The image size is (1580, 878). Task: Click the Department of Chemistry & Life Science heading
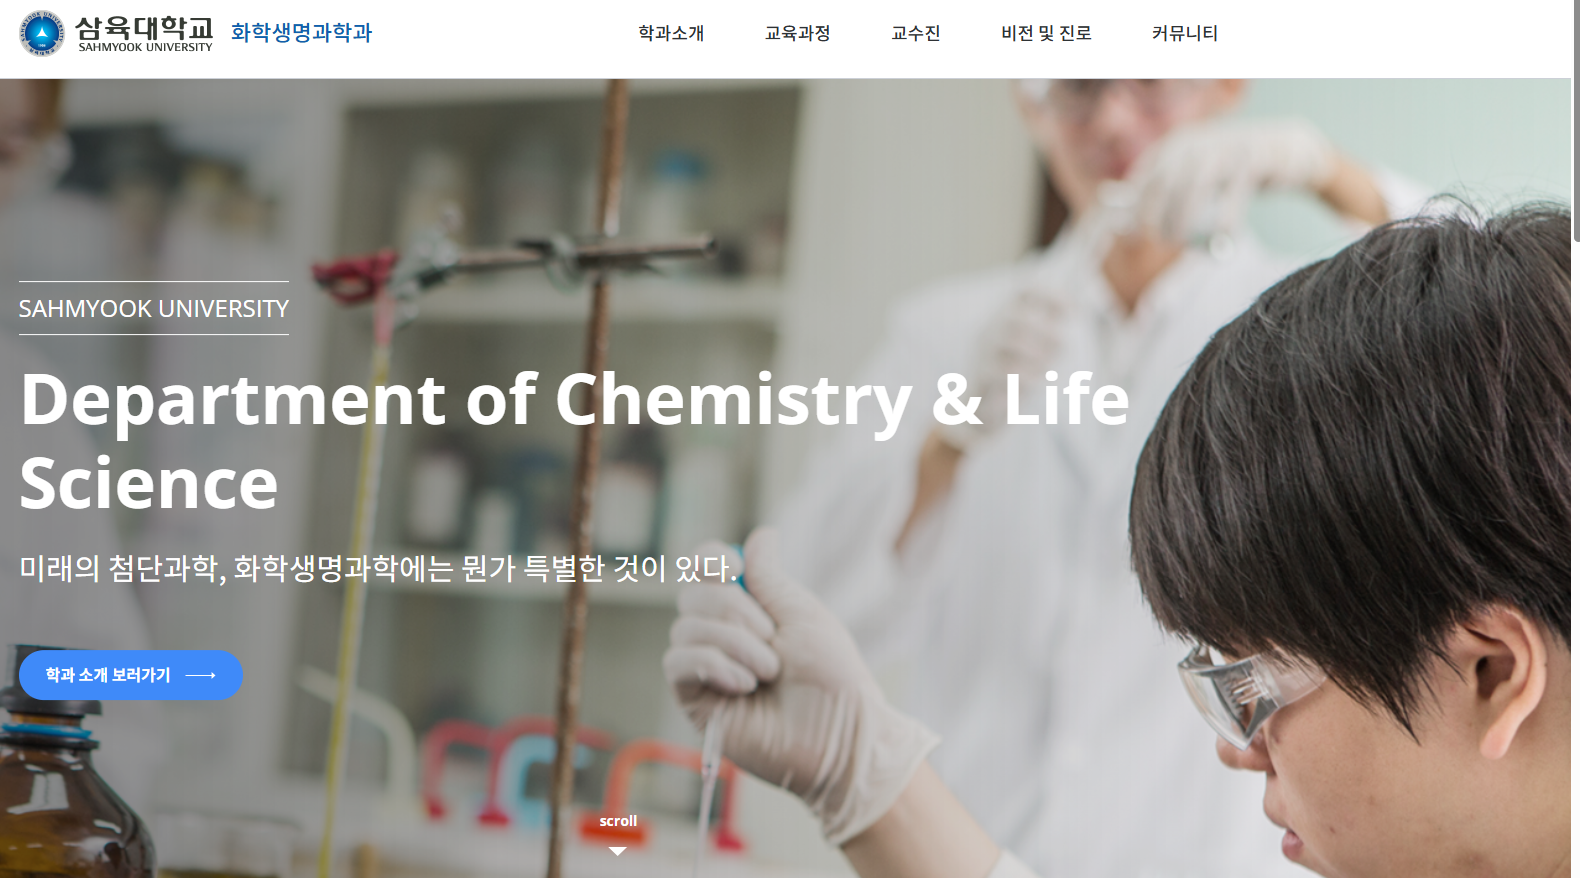pyautogui.click(x=575, y=441)
